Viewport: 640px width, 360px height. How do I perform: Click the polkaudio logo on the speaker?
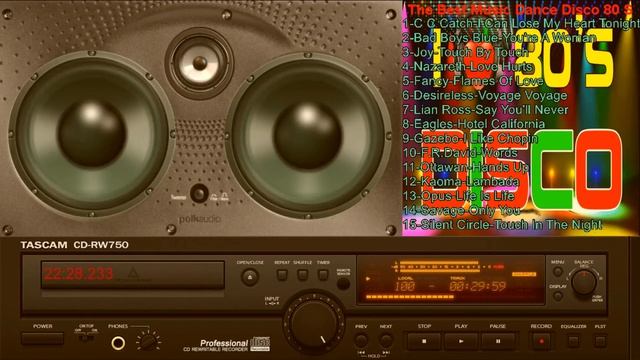click(x=200, y=219)
